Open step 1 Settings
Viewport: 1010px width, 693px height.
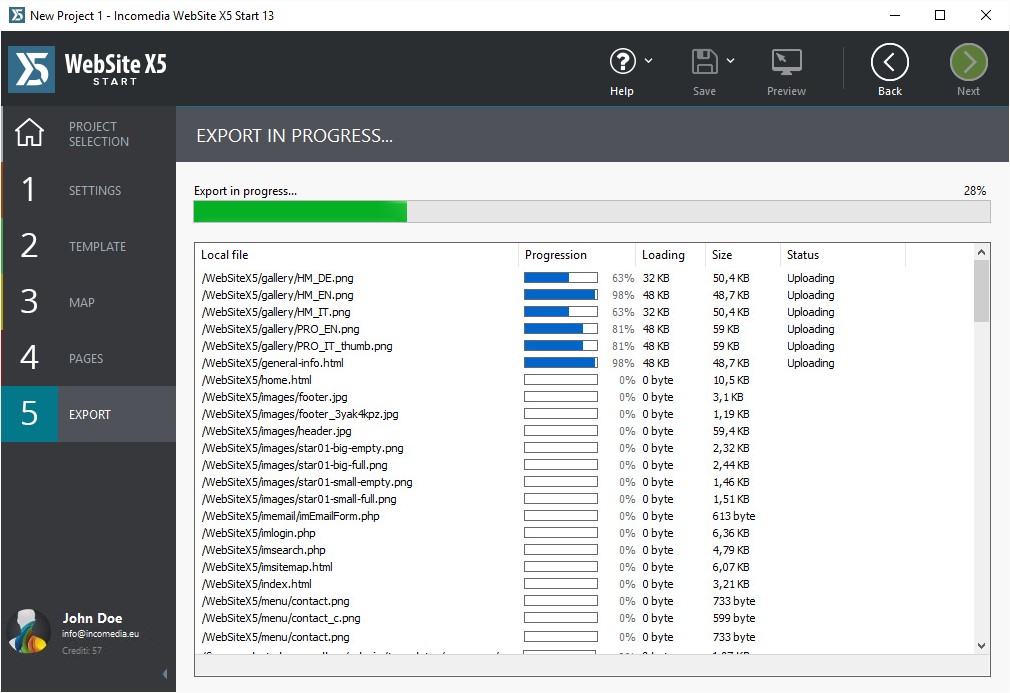pos(88,190)
